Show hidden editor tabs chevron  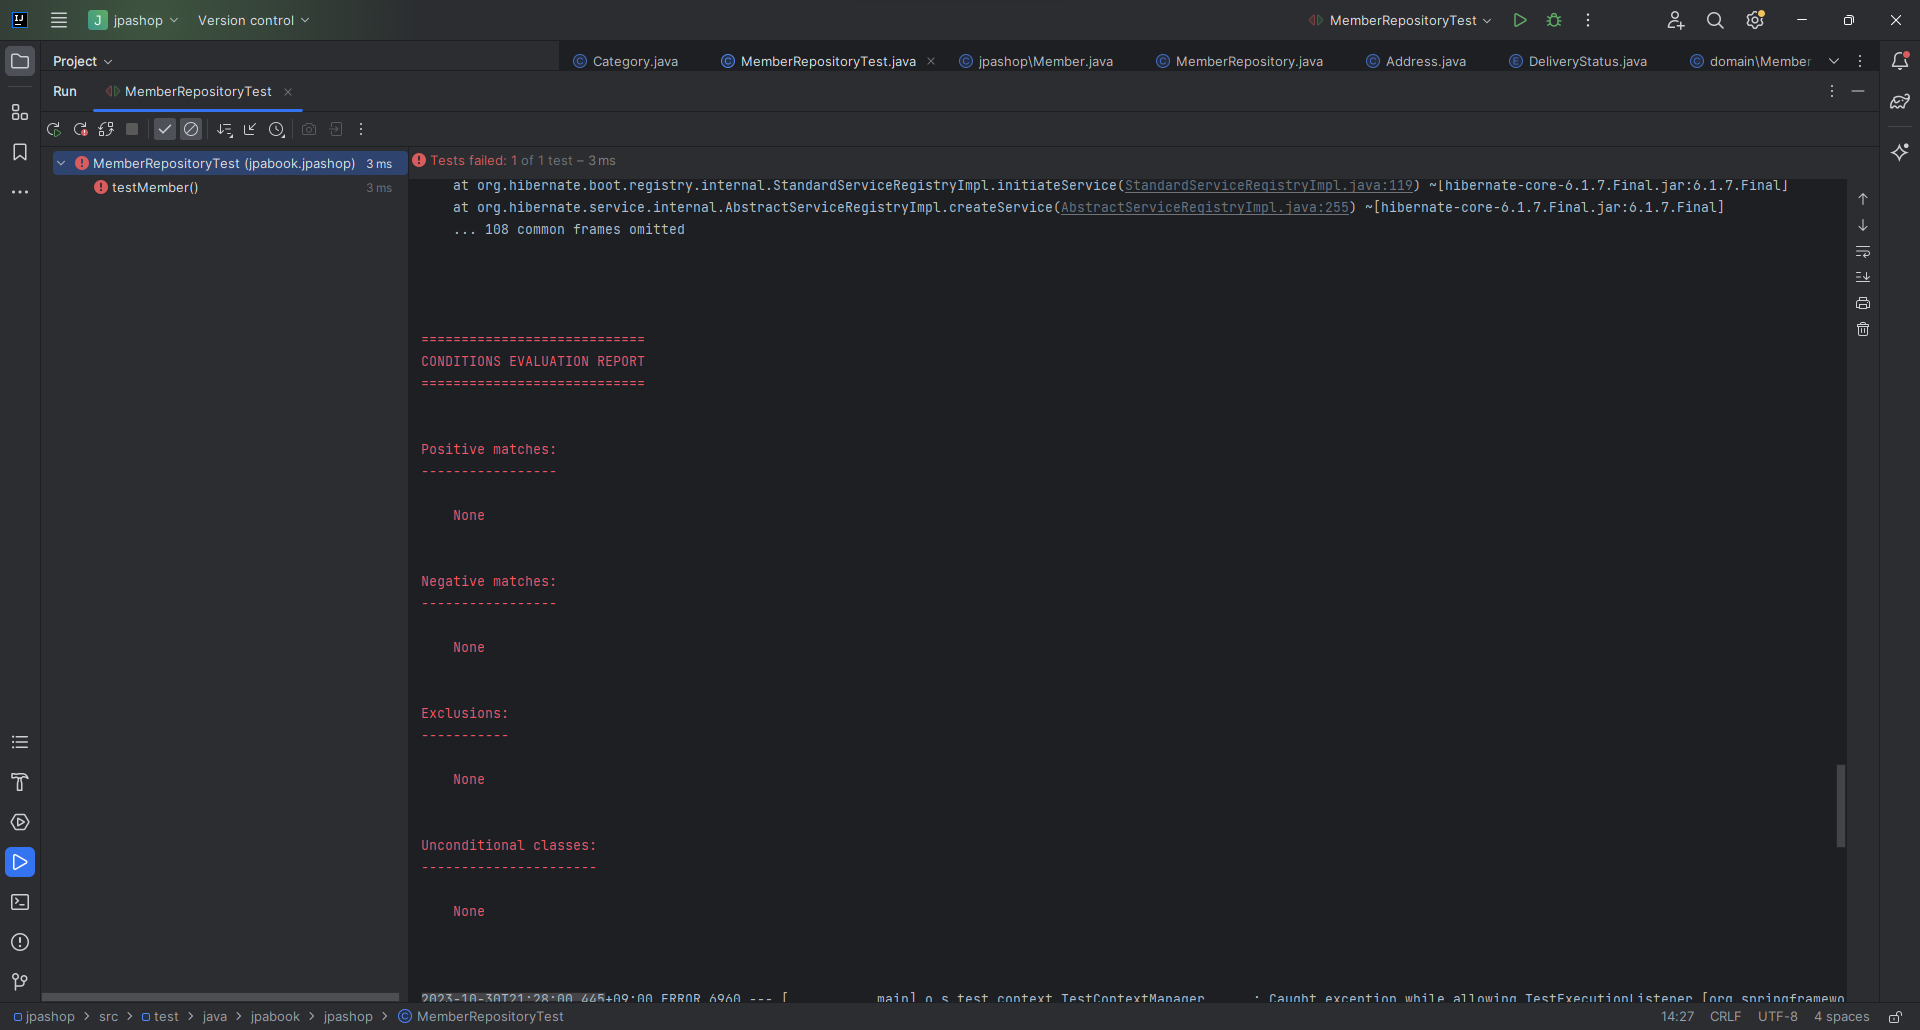(x=1834, y=61)
